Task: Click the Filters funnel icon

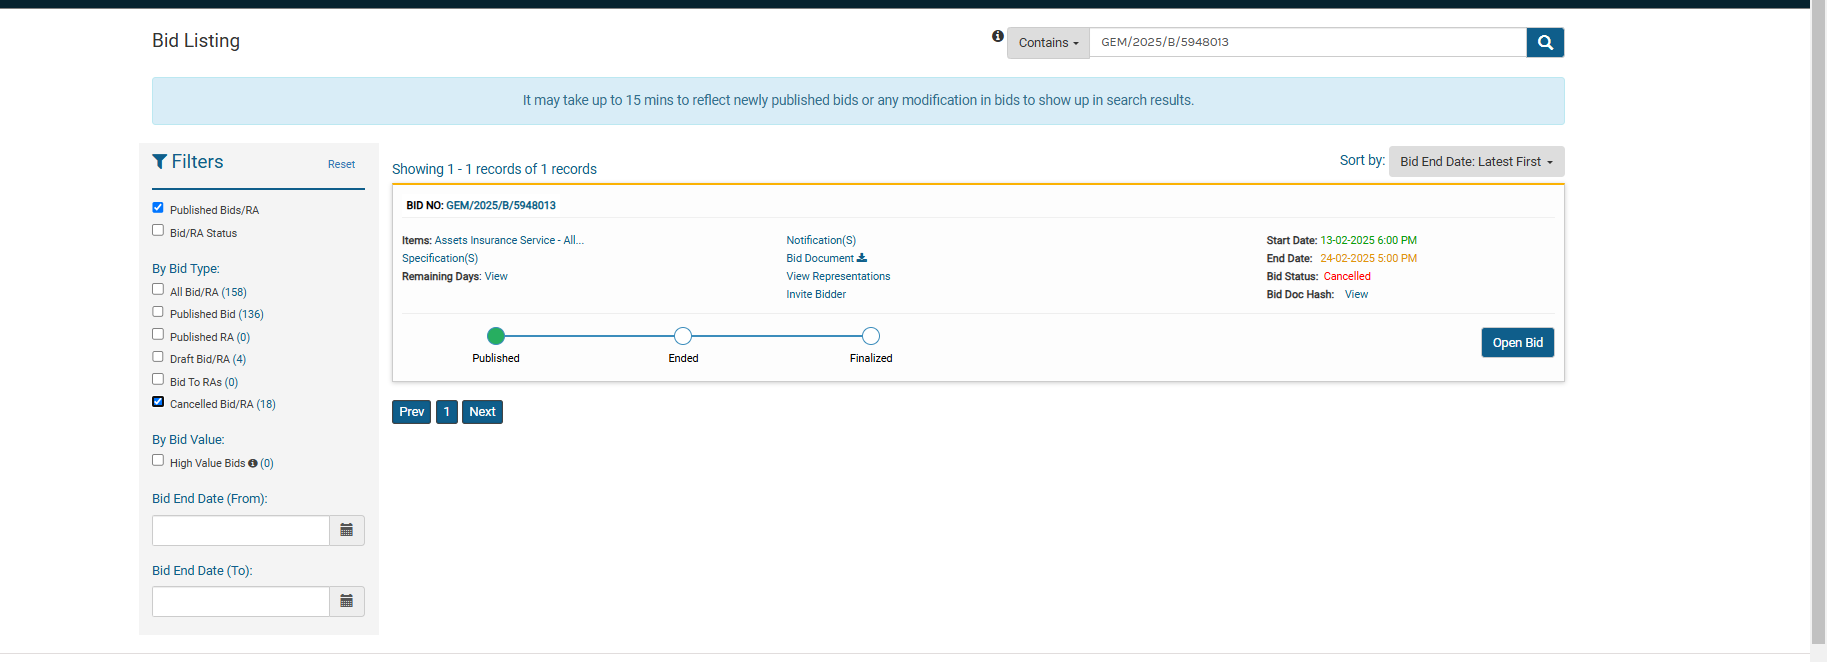Action: tap(160, 162)
